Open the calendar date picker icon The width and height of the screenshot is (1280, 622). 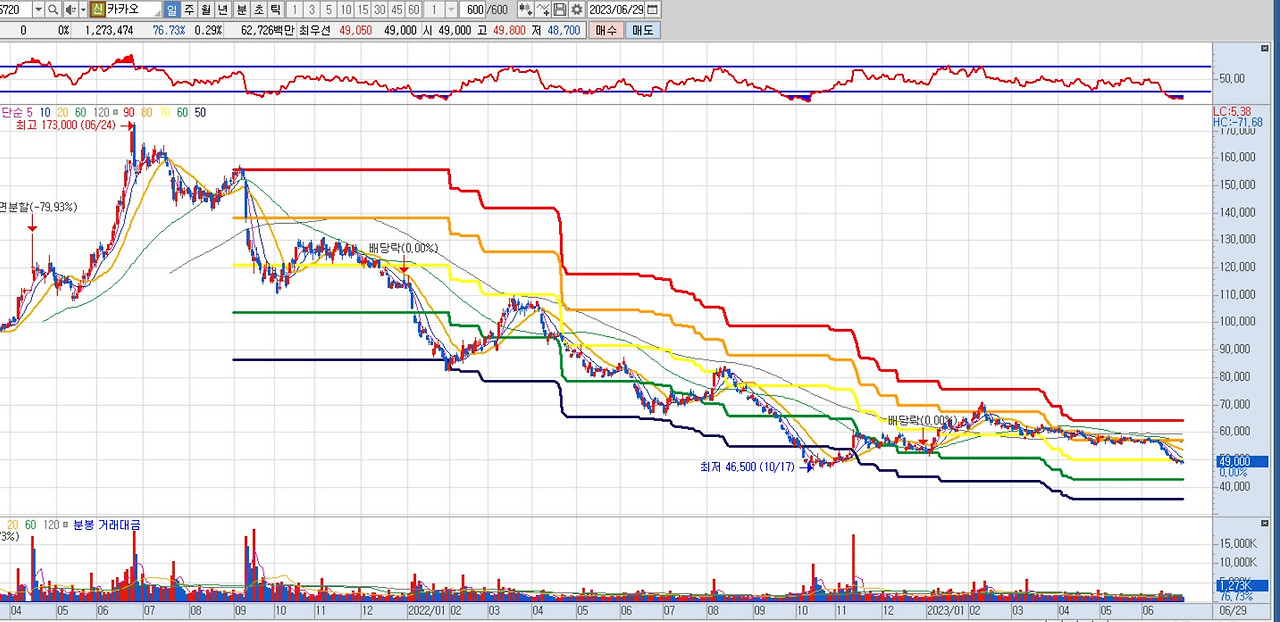click(653, 9)
